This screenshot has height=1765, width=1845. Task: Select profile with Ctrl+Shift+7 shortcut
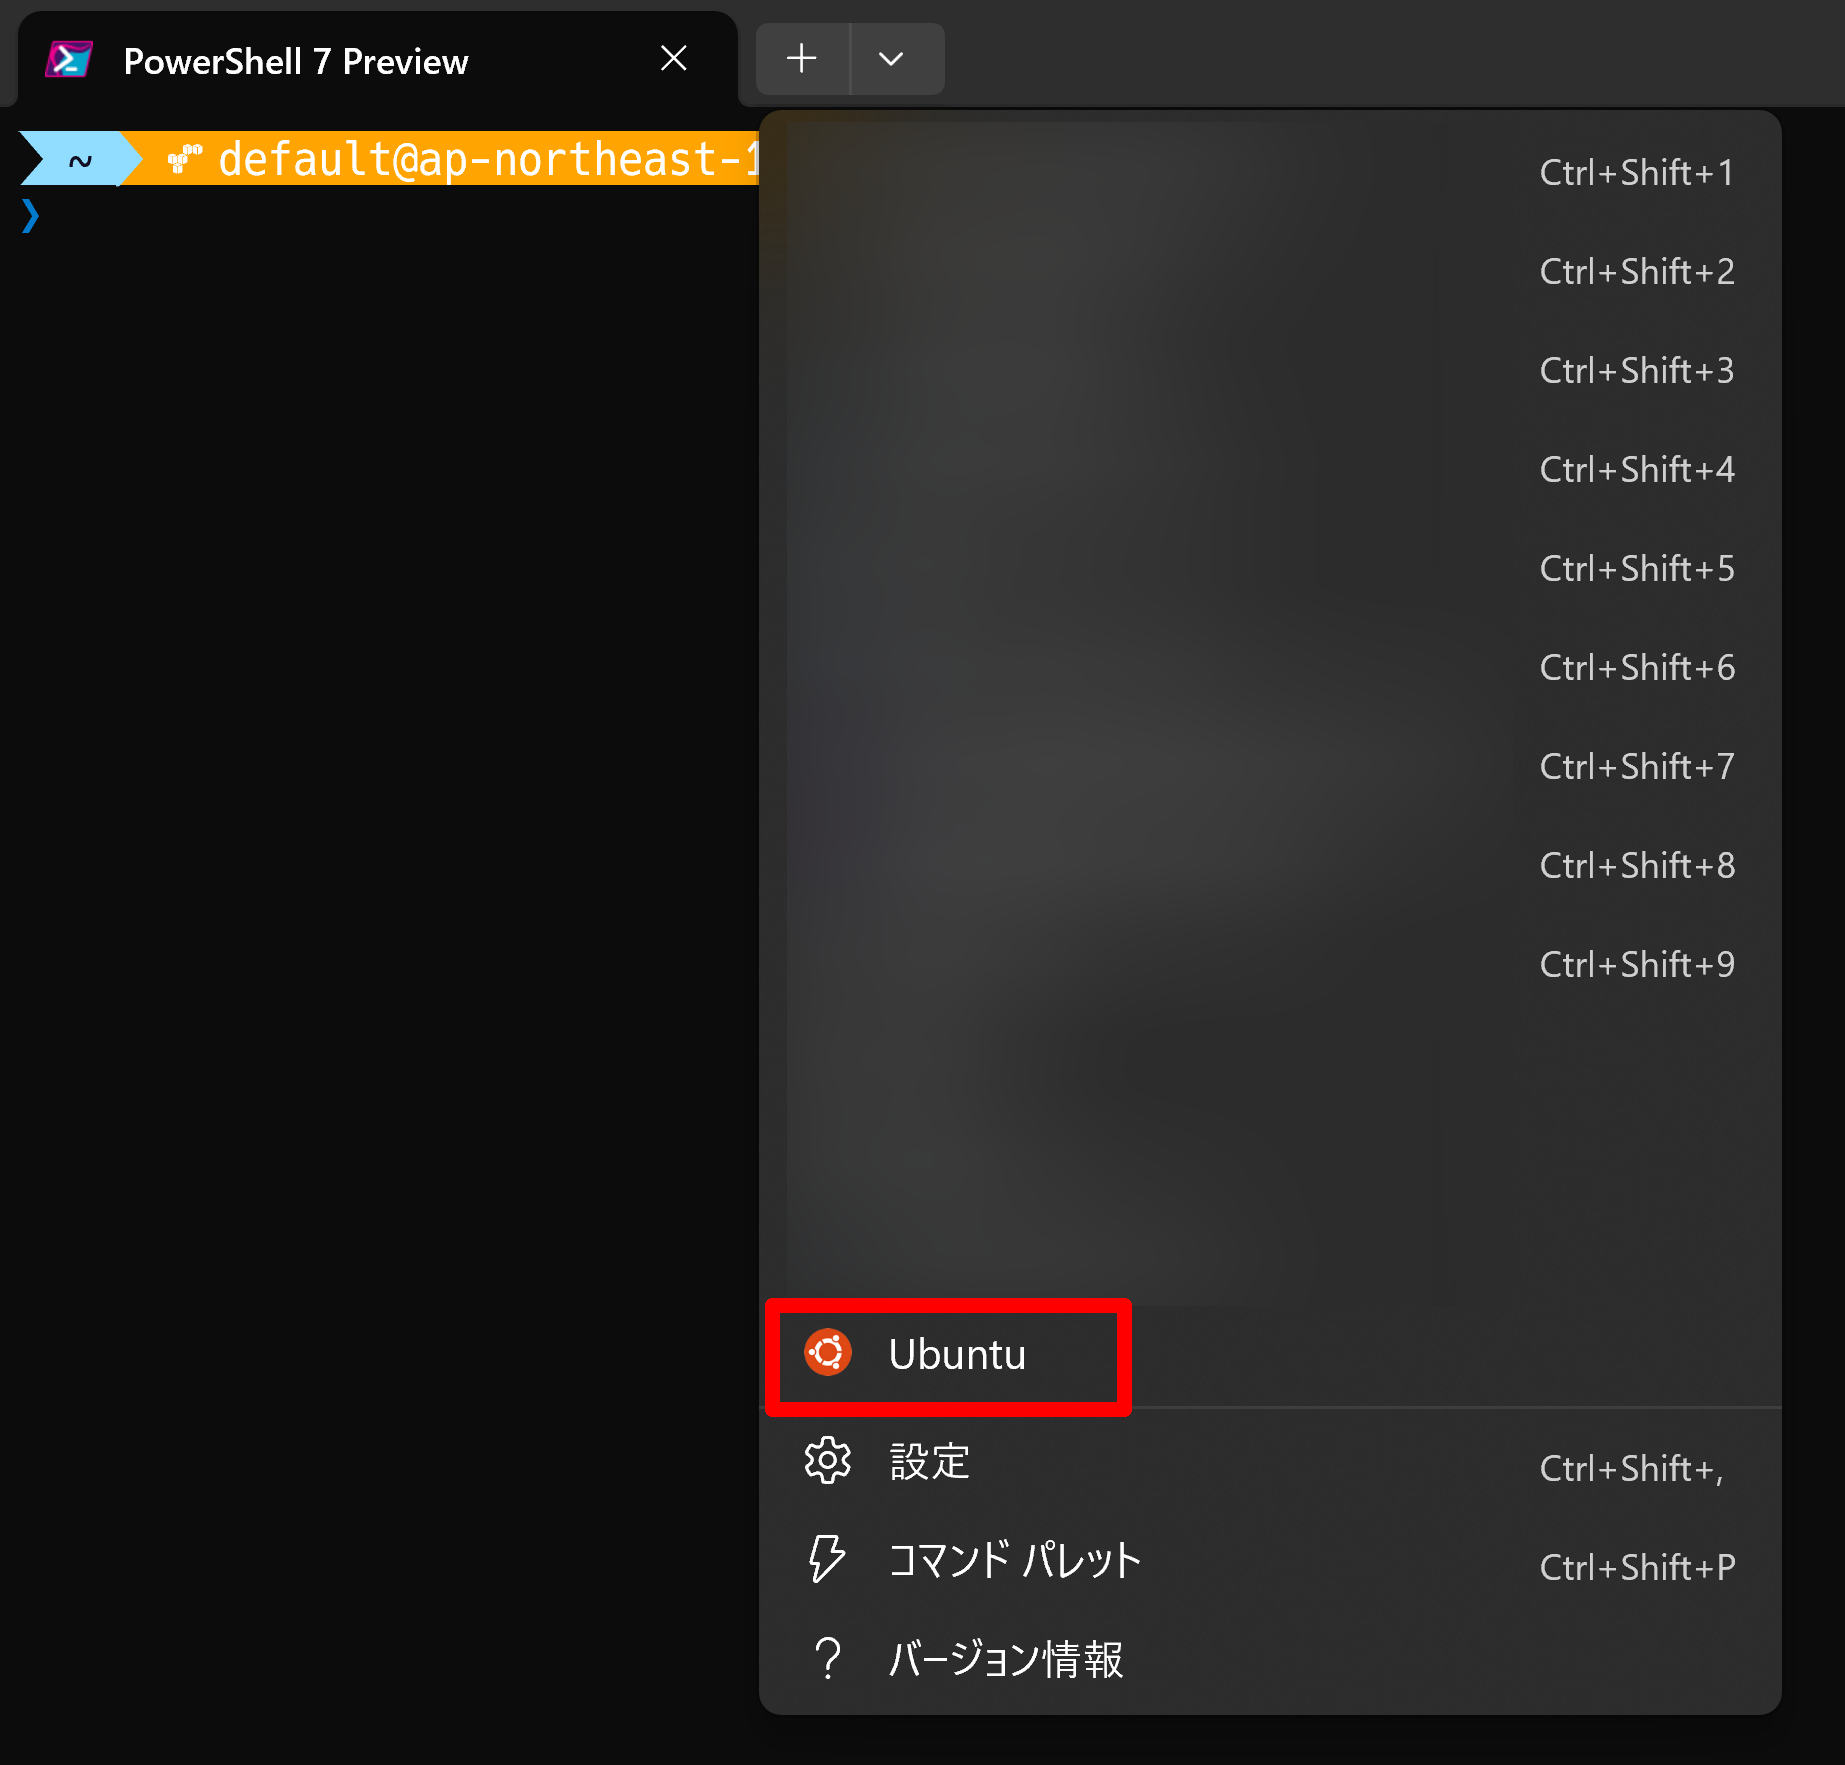point(1270,767)
